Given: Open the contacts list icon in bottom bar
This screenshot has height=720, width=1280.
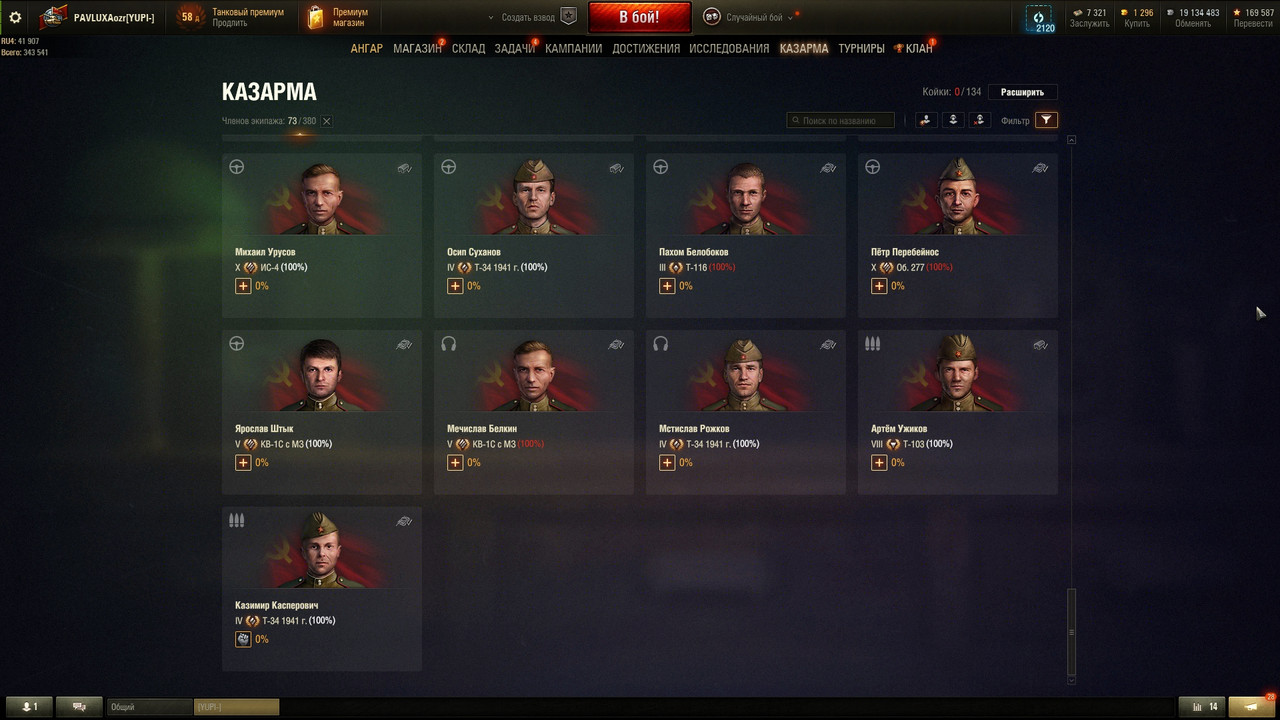Looking at the screenshot, I should tap(30, 707).
